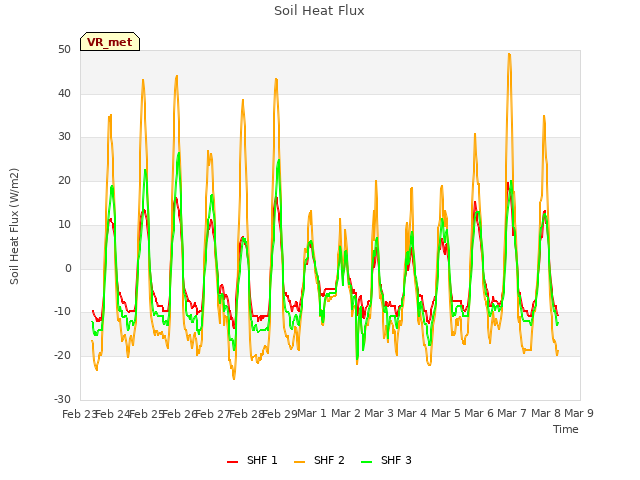Click the red SHF 1 legend swatch
Screen dimensions: 640x480
point(232,461)
